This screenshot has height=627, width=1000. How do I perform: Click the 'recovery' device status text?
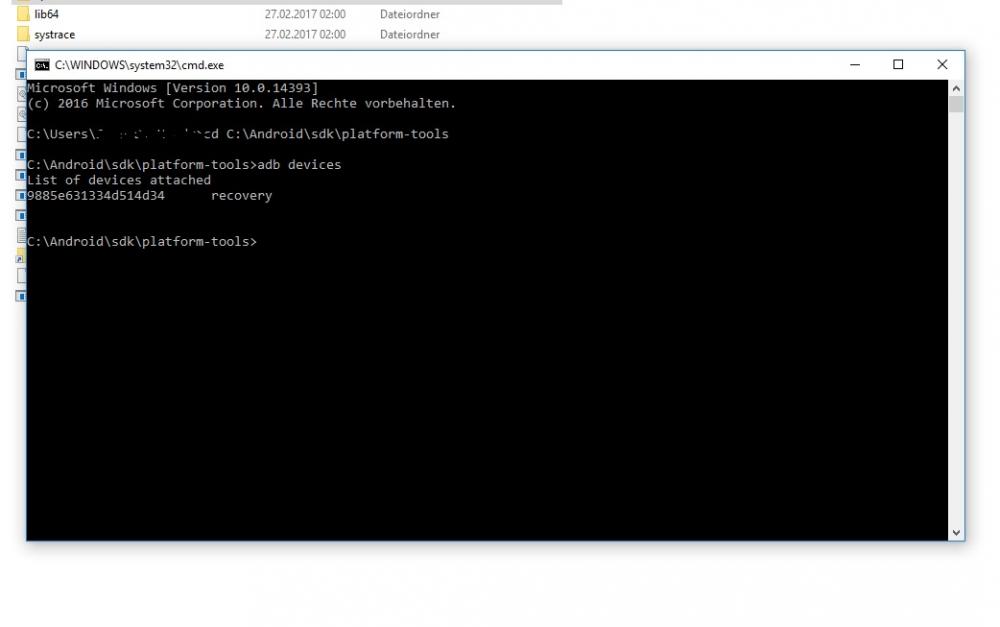(241, 196)
